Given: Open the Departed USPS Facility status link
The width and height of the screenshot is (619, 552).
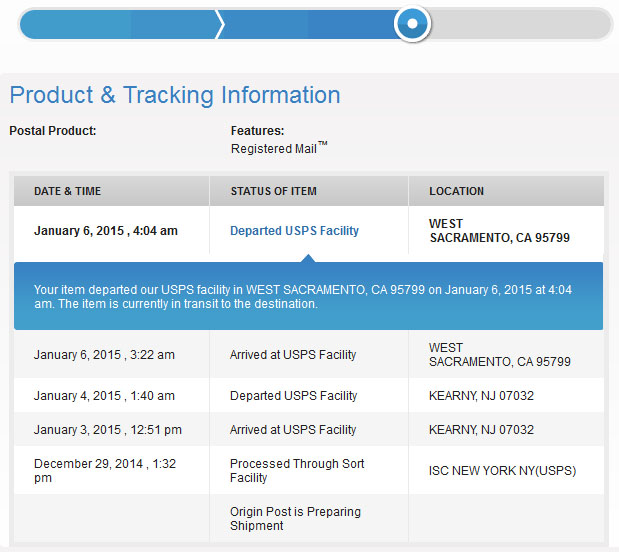Looking at the screenshot, I should (294, 231).
